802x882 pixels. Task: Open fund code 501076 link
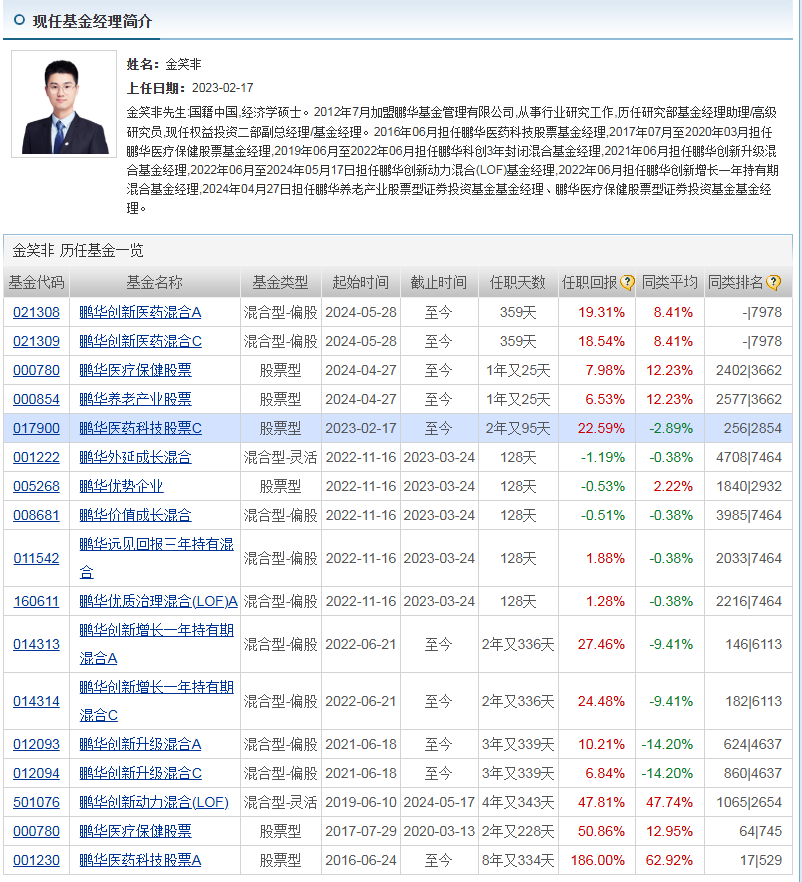point(36,802)
